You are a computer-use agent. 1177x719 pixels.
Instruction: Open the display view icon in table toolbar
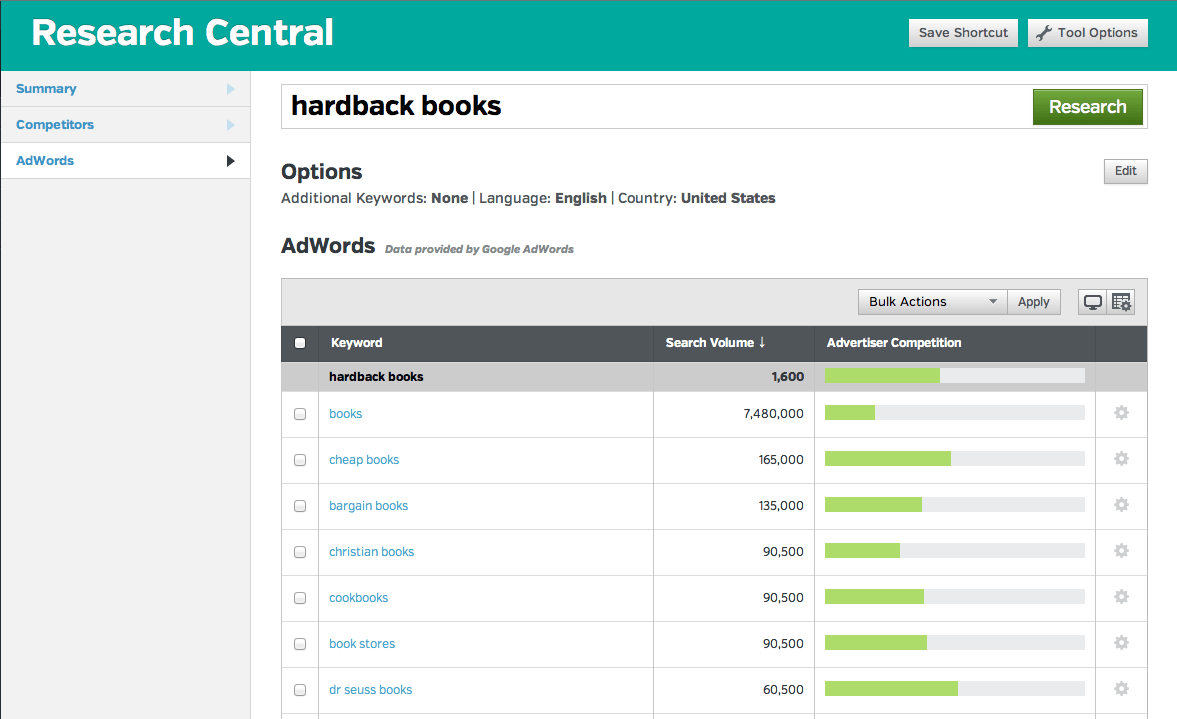1092,302
